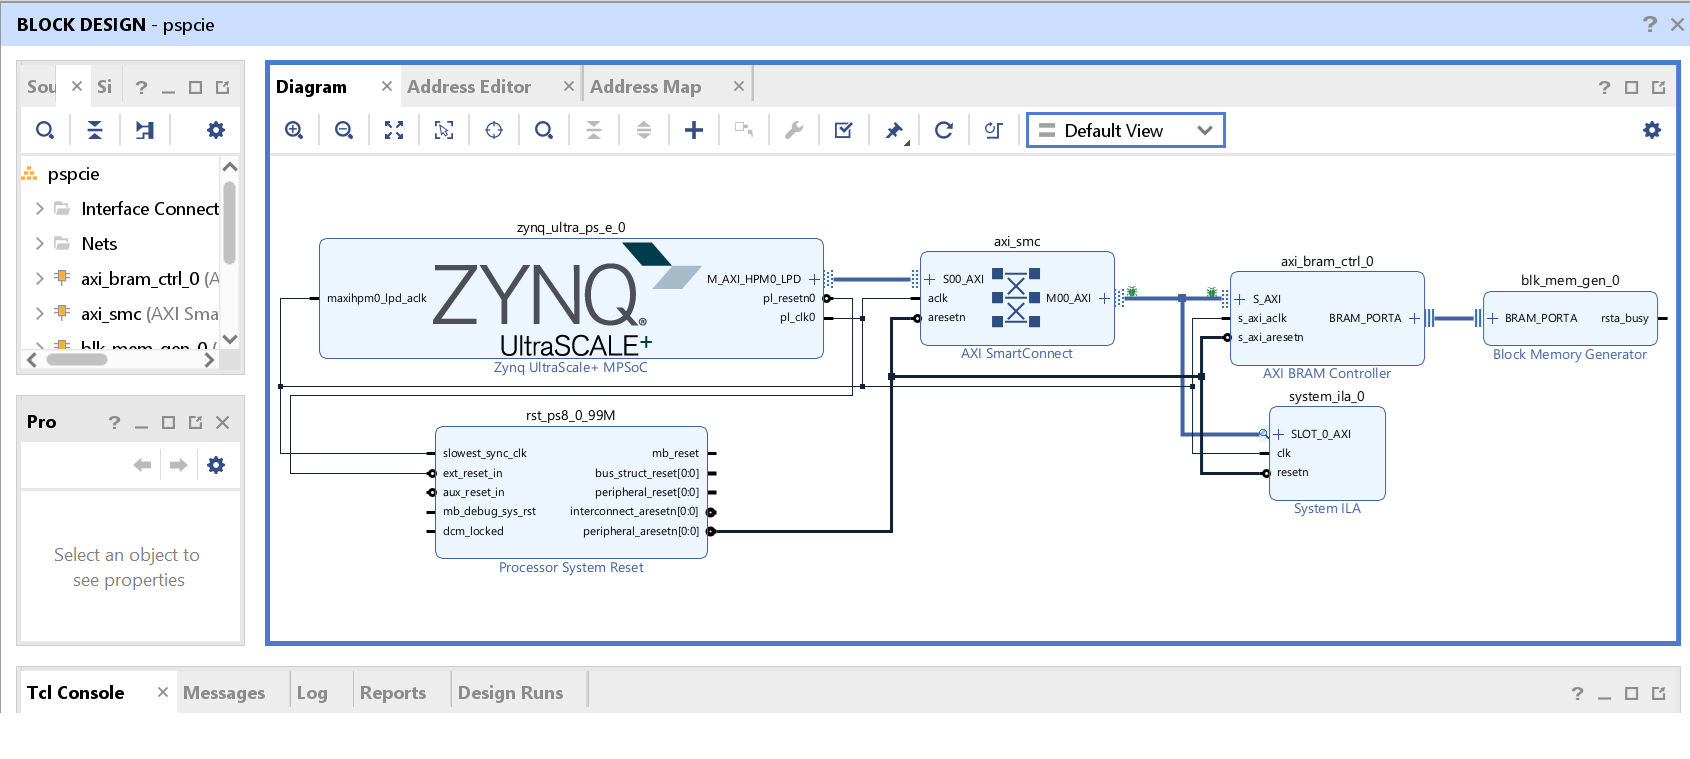
Task: Select the Diagram tab
Action: coord(311,87)
